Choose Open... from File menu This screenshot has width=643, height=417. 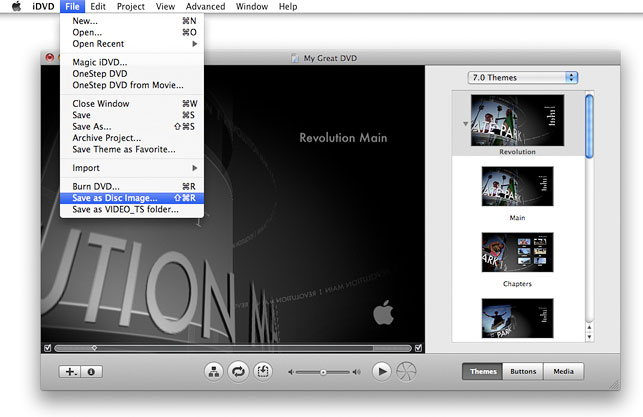click(132, 32)
